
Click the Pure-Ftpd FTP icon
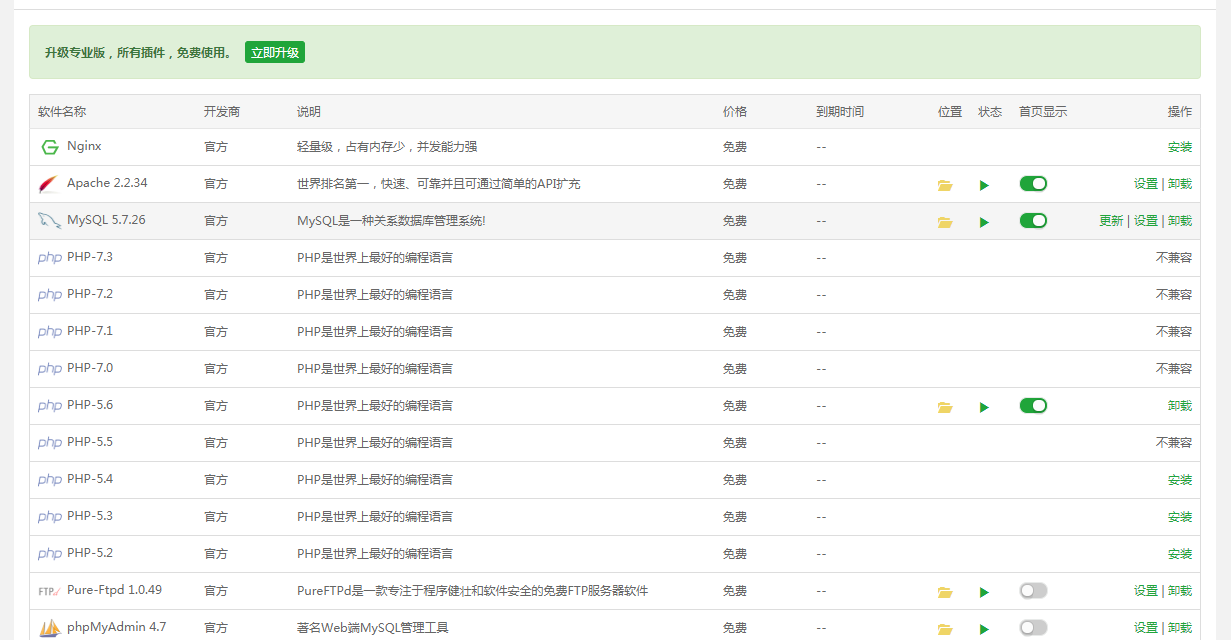click(50, 591)
